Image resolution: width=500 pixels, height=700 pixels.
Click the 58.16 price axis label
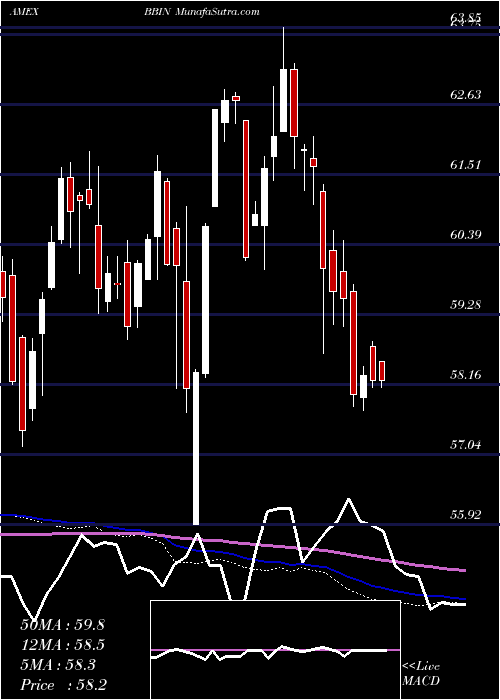pyautogui.click(x=466, y=374)
